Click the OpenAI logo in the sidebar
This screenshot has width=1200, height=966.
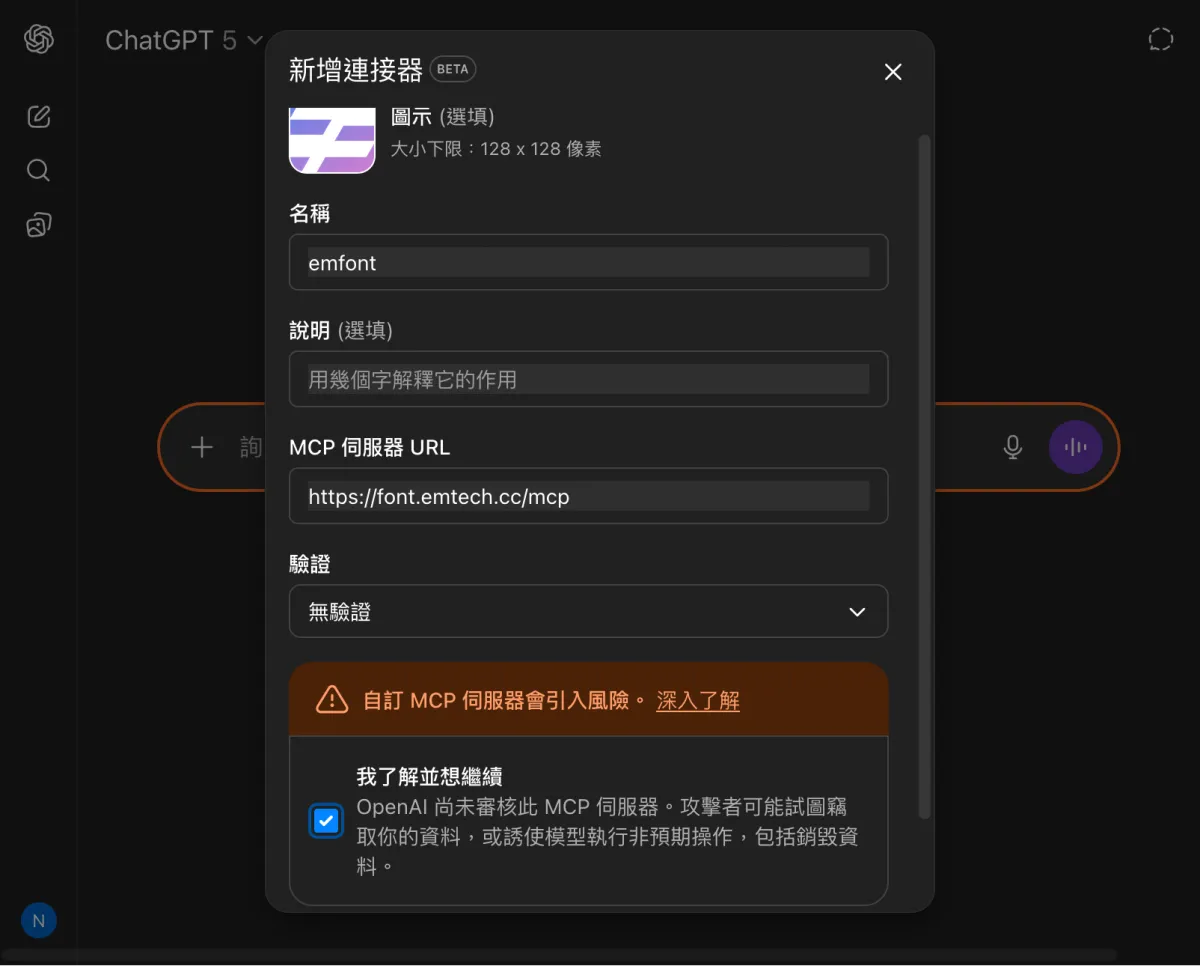(x=38, y=40)
